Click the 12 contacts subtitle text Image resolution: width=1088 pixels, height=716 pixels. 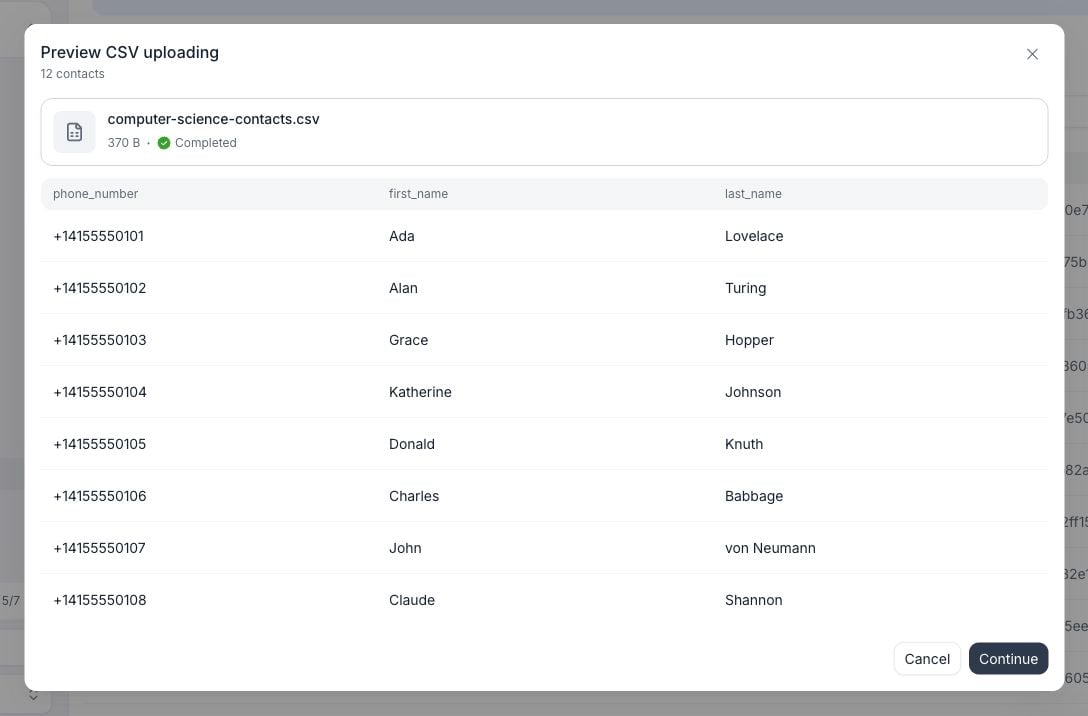72,74
